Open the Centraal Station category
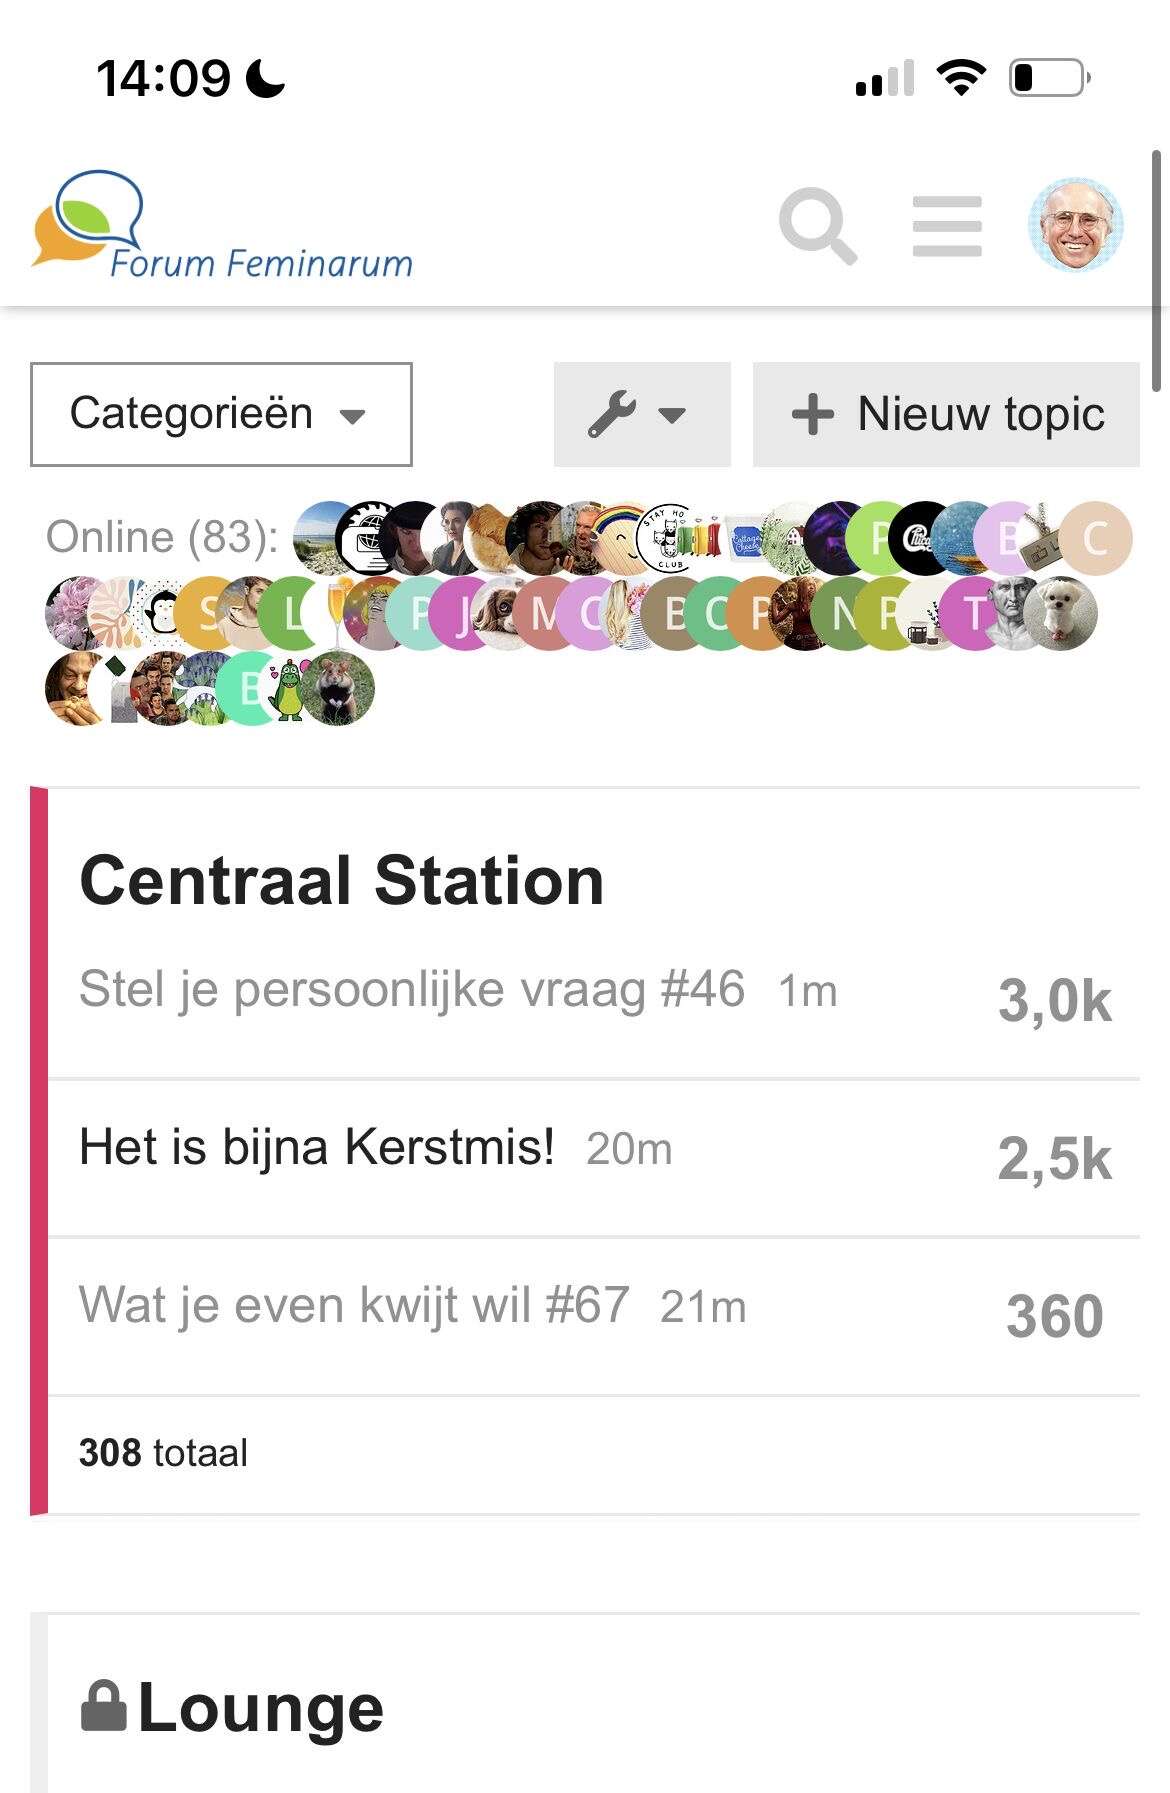 point(342,881)
